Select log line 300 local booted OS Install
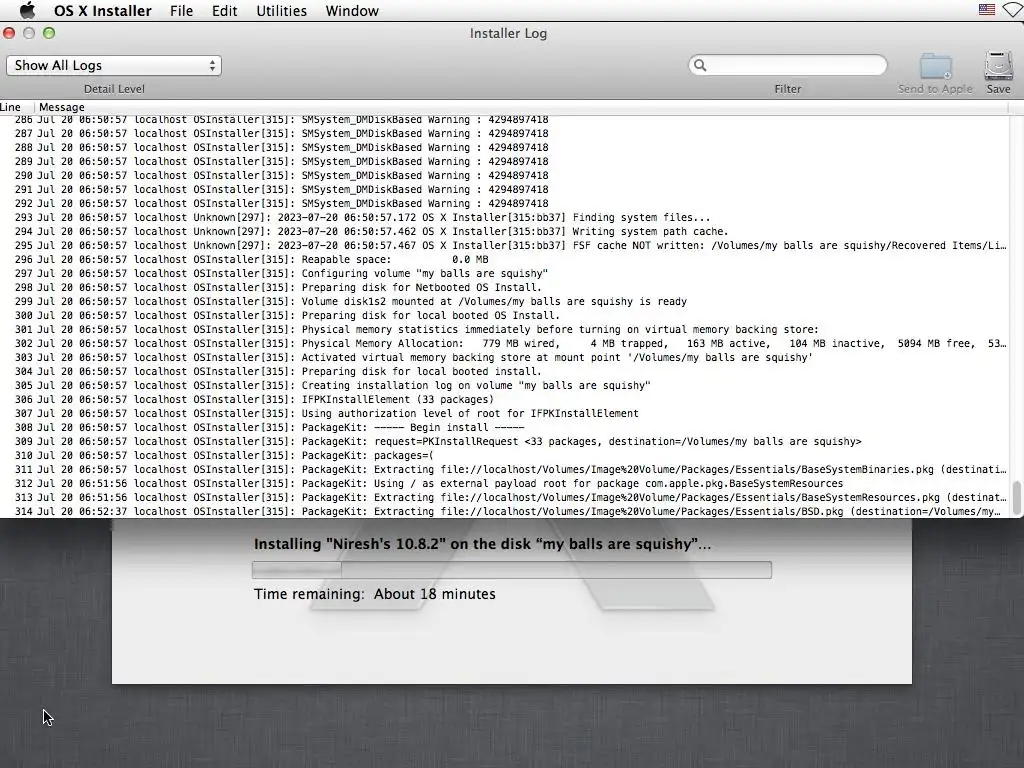The image size is (1024, 768). [506, 315]
